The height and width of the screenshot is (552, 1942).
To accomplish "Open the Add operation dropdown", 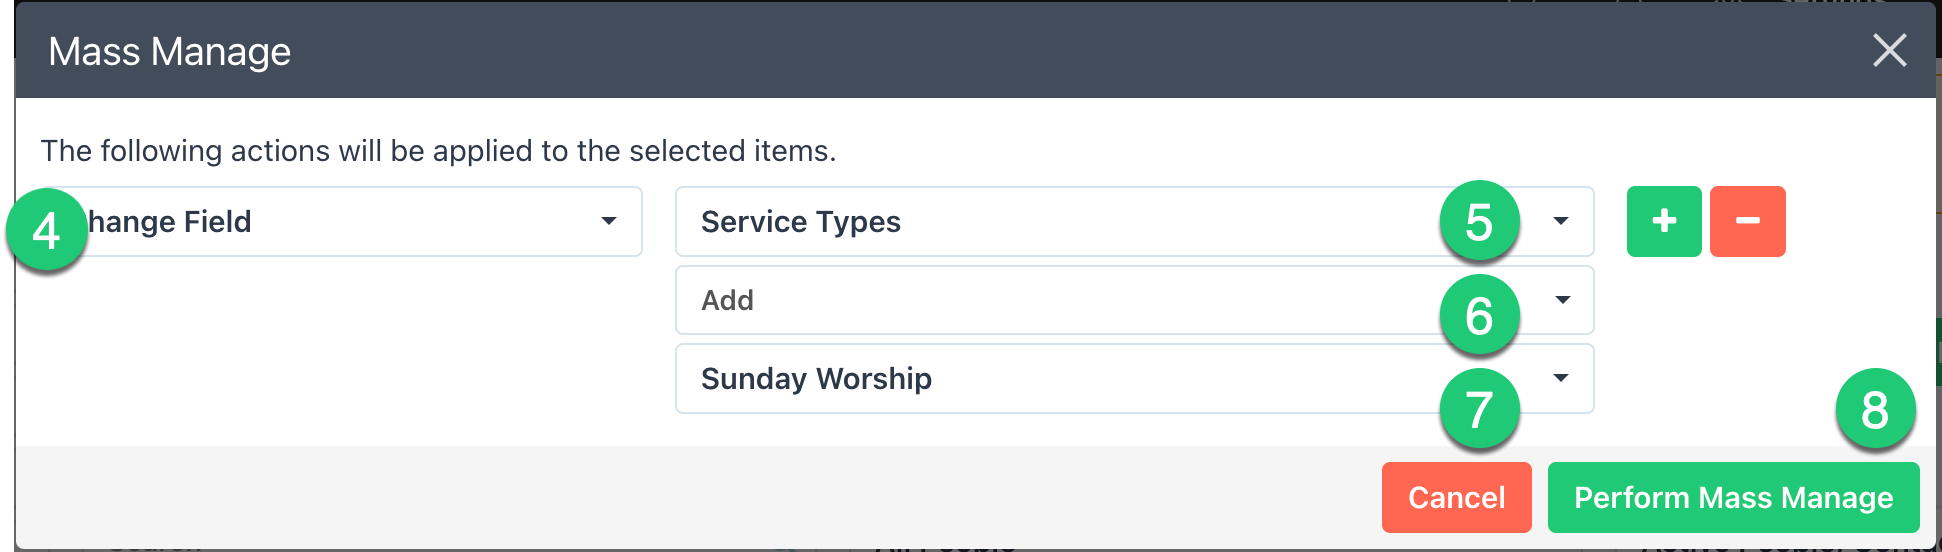I will point(1134,300).
